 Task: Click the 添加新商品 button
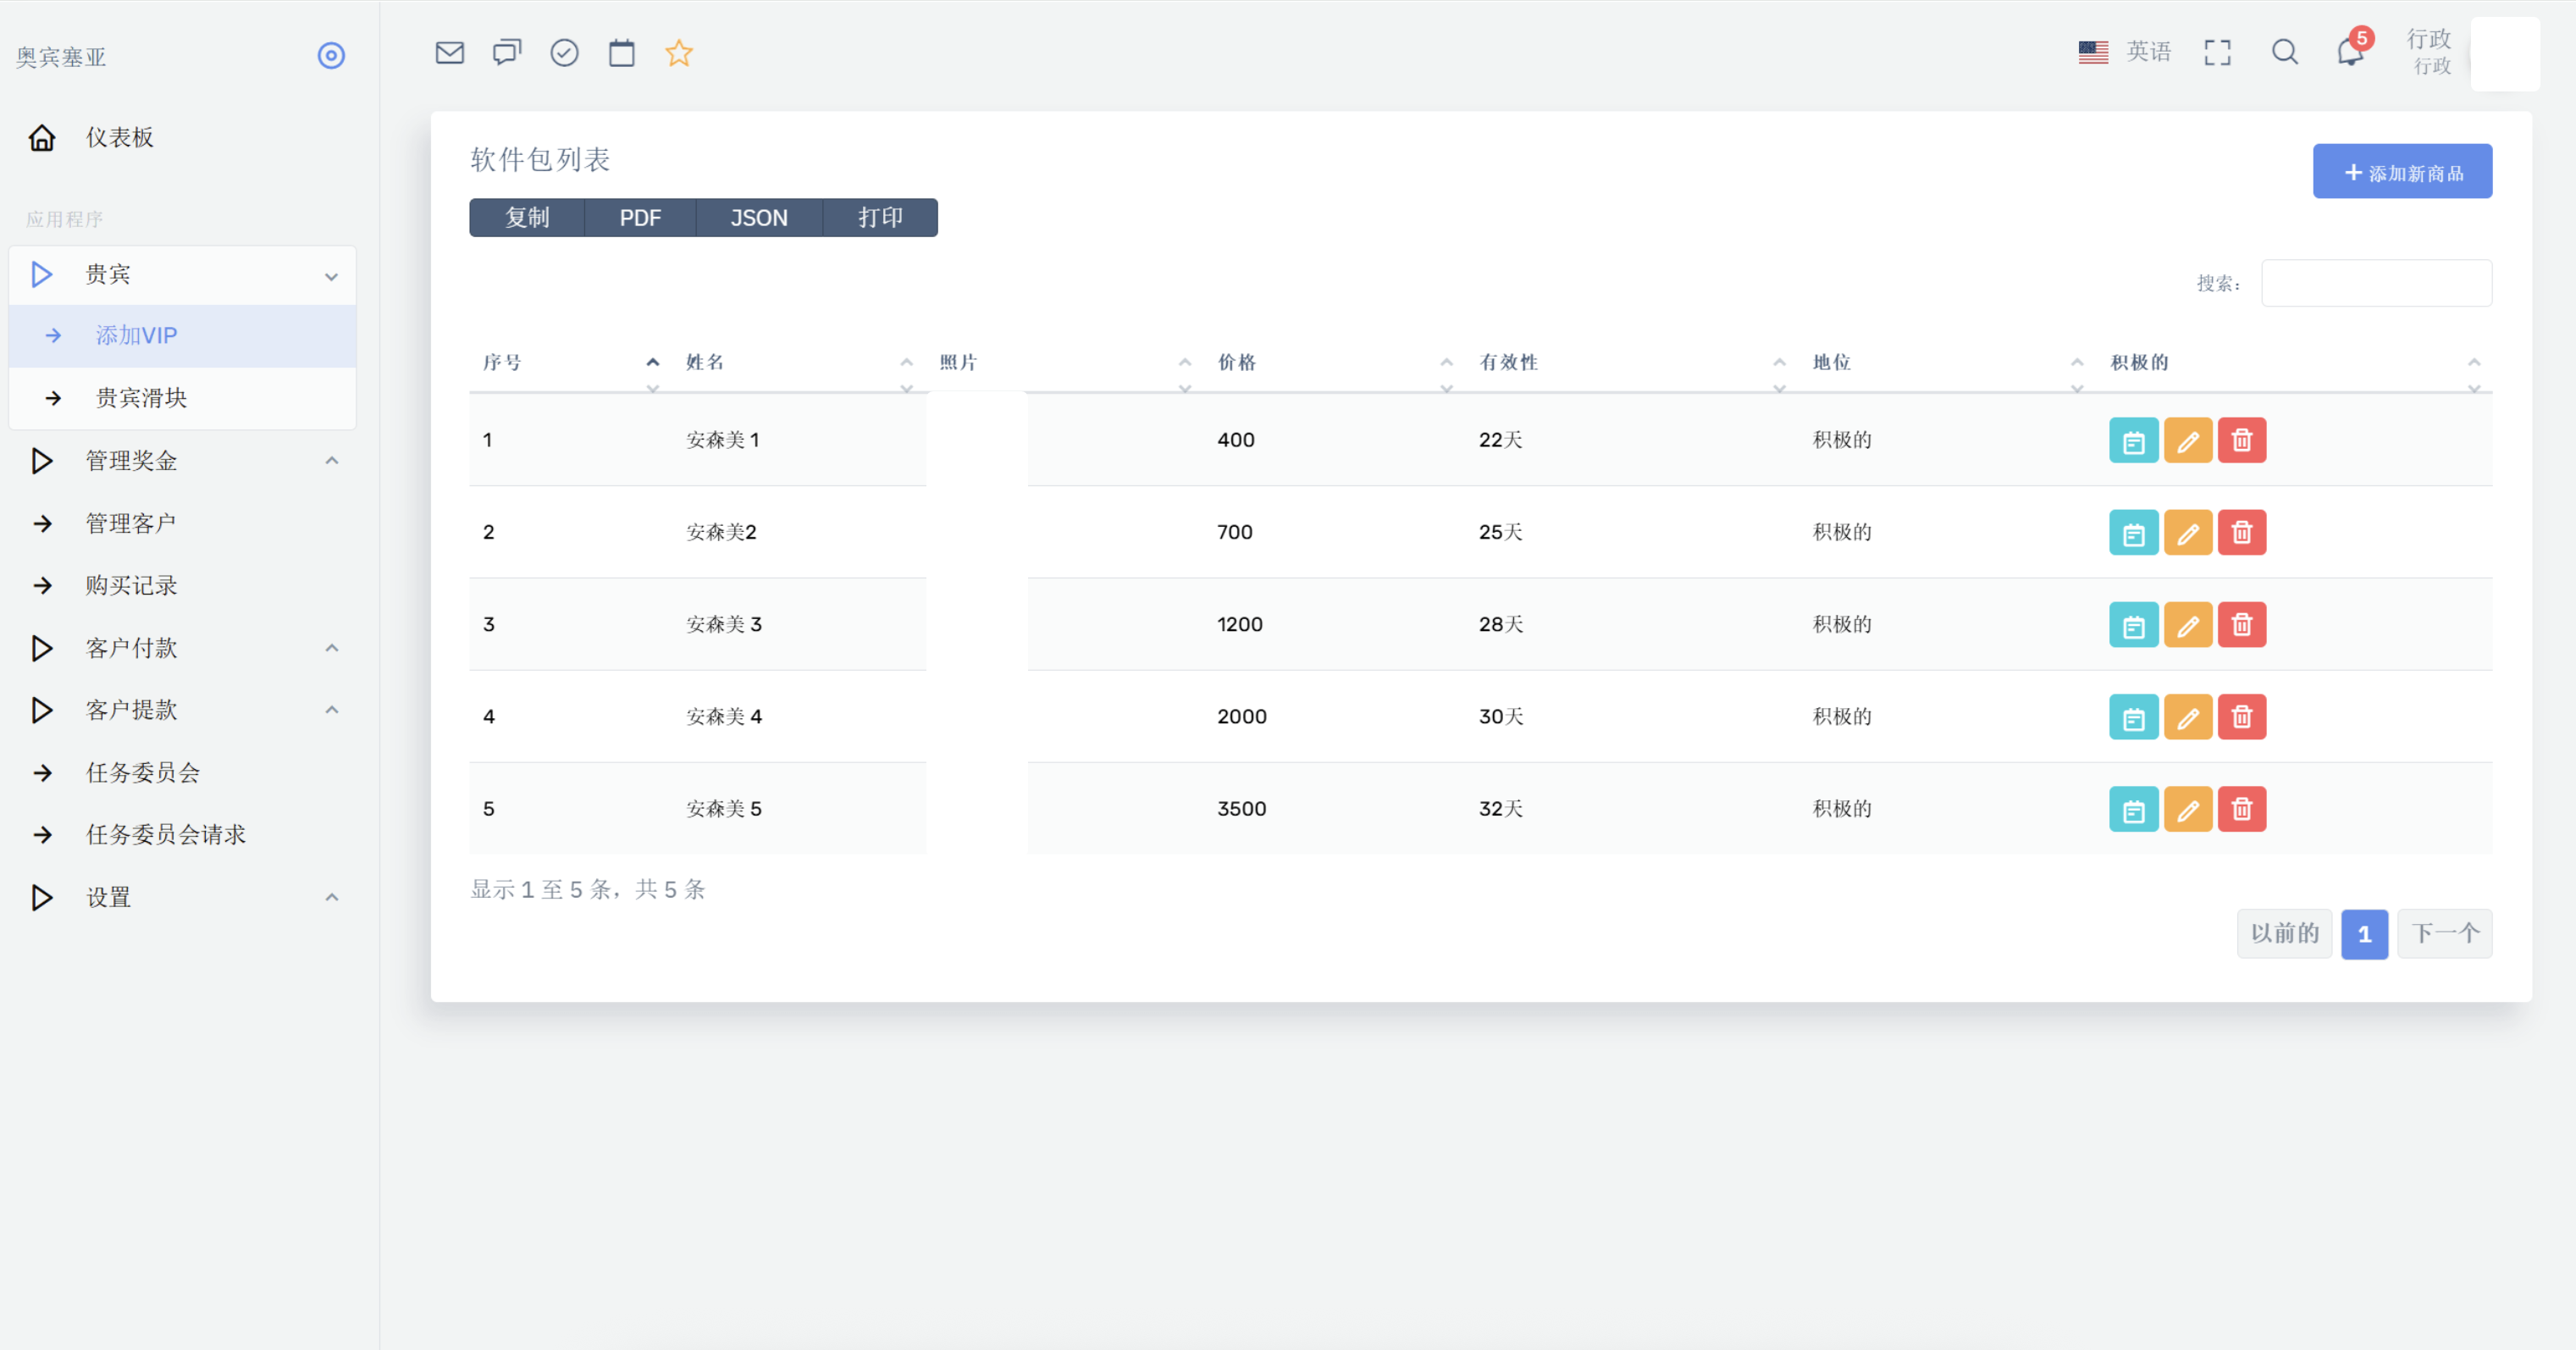[2402, 171]
